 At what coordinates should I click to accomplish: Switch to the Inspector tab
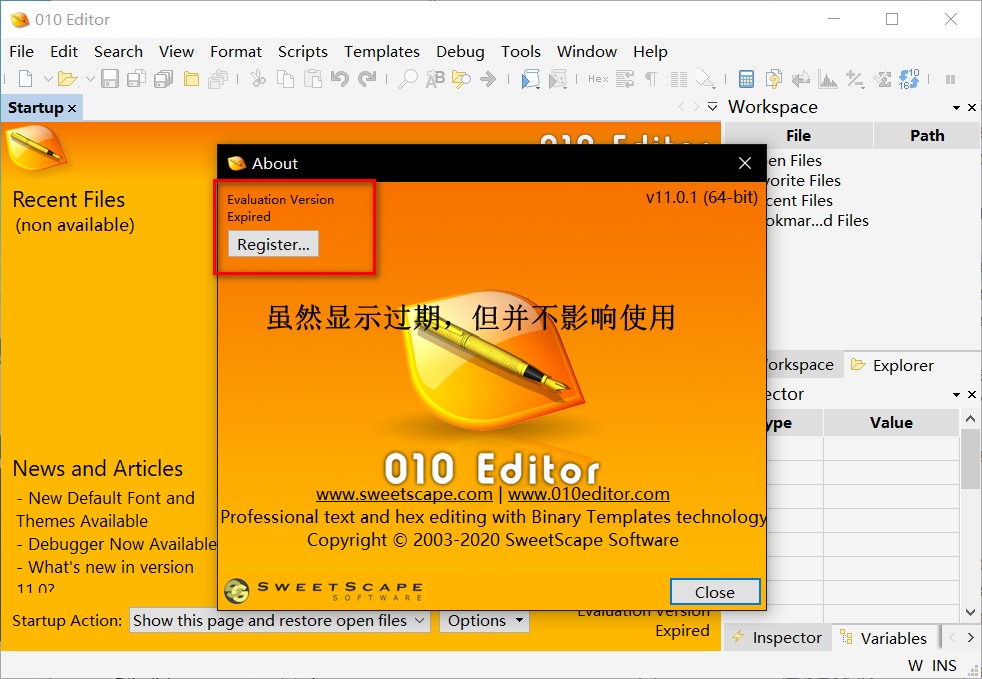point(777,638)
